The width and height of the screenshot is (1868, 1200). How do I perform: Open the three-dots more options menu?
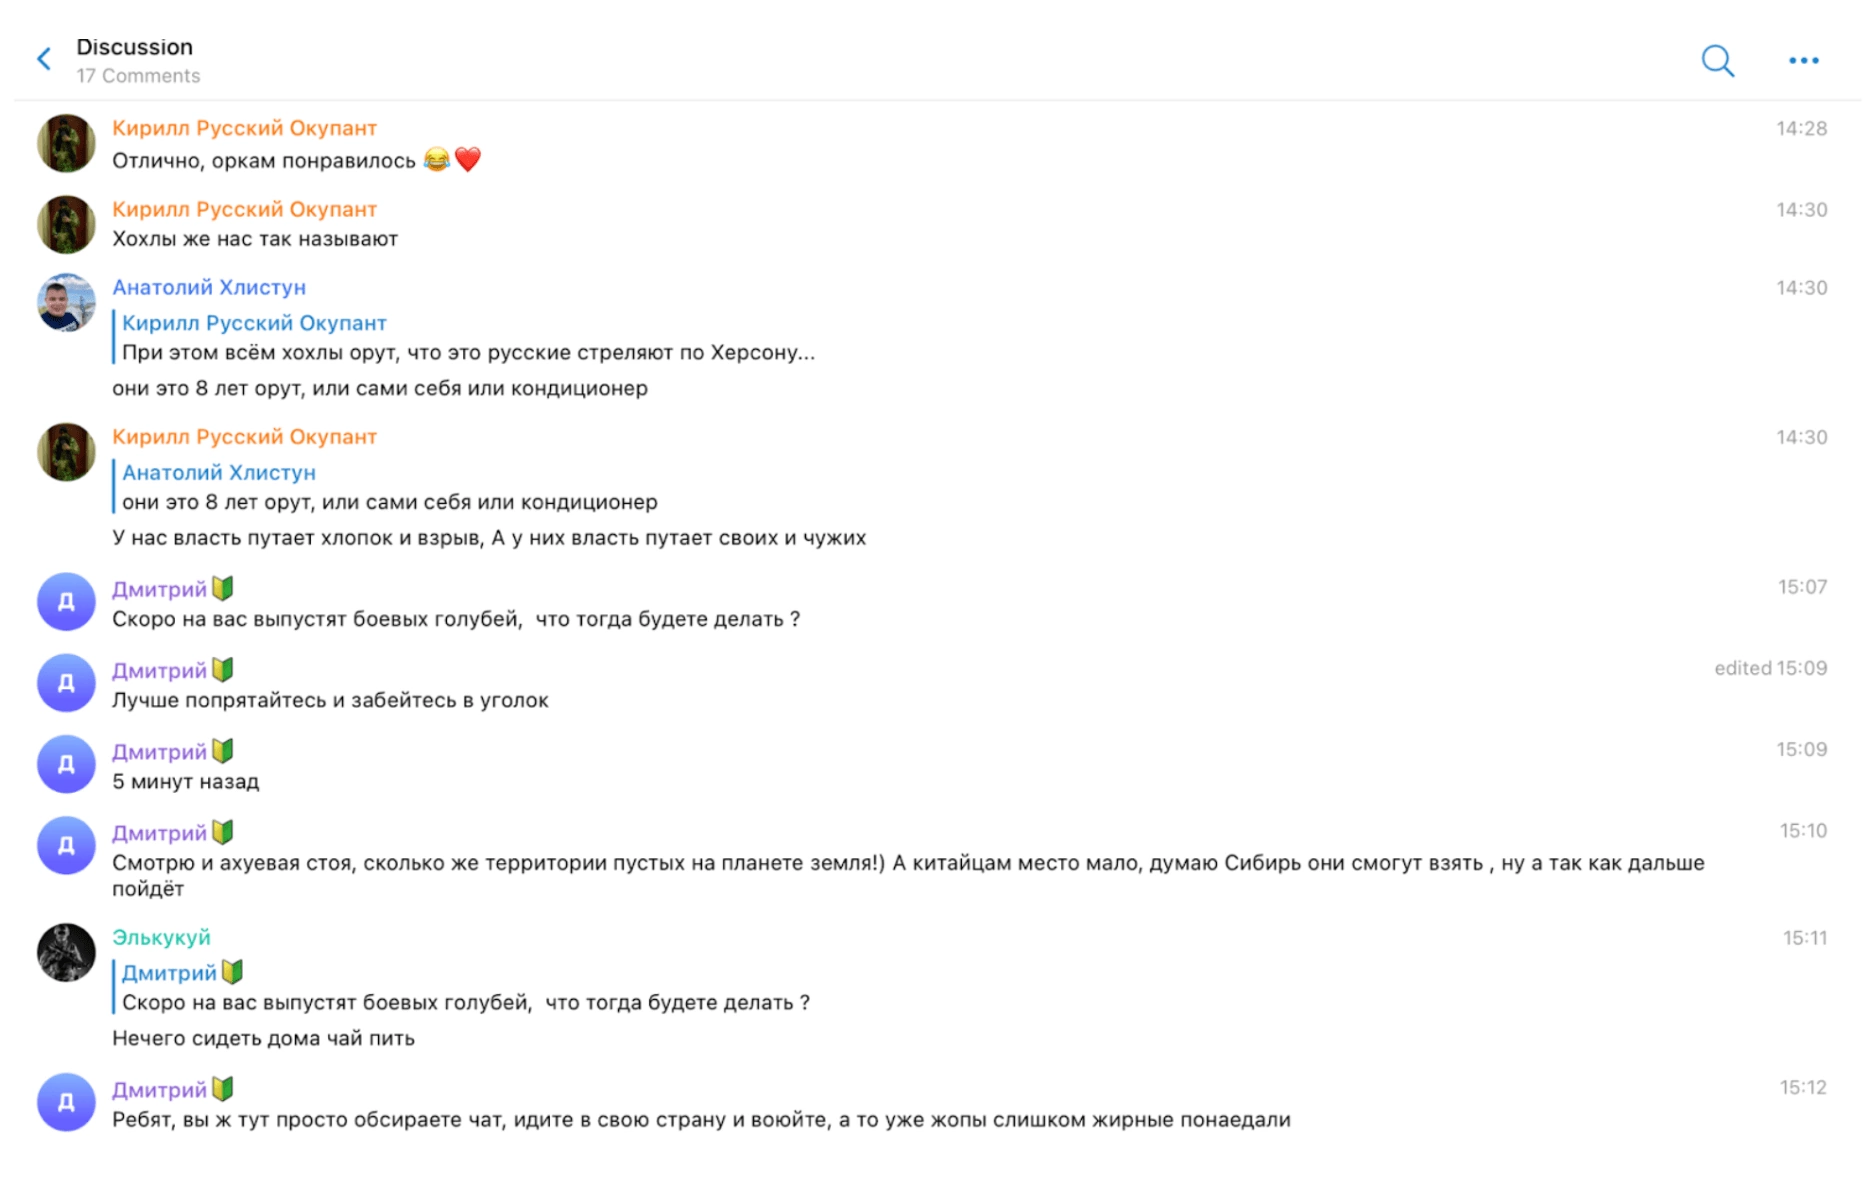(1803, 61)
